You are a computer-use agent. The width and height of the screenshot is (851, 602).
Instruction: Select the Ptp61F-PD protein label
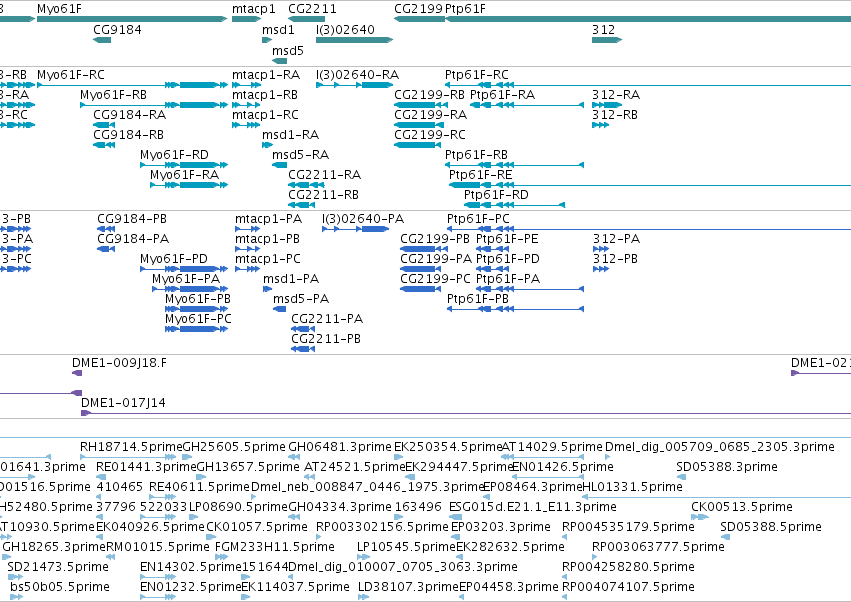508,259
